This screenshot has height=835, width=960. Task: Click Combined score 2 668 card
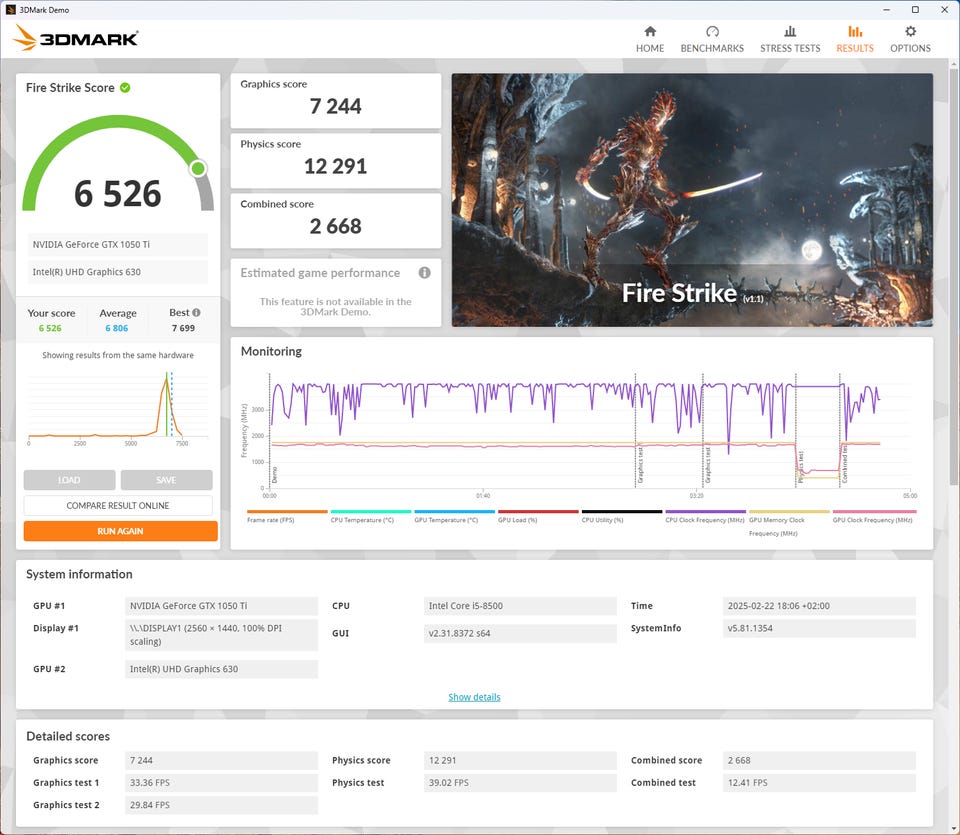click(x=336, y=220)
